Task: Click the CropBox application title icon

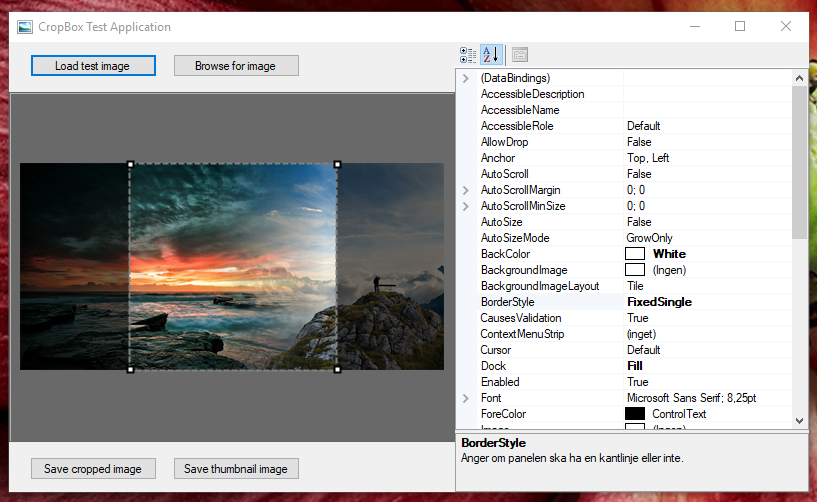Action: click(x=25, y=27)
